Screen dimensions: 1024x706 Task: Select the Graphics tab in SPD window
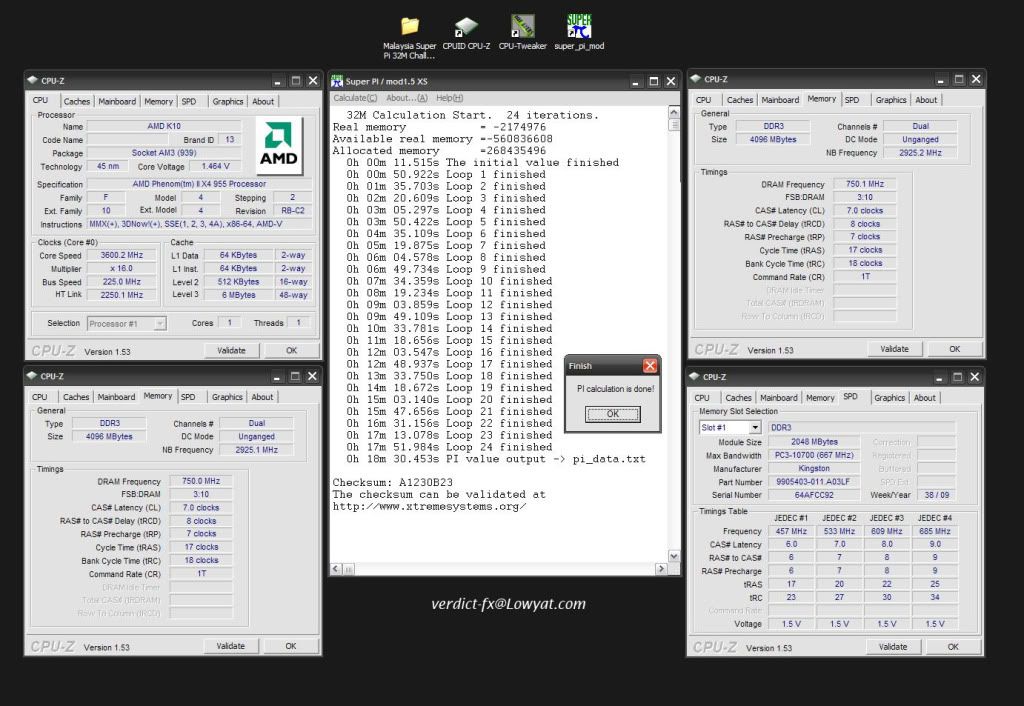(889, 397)
